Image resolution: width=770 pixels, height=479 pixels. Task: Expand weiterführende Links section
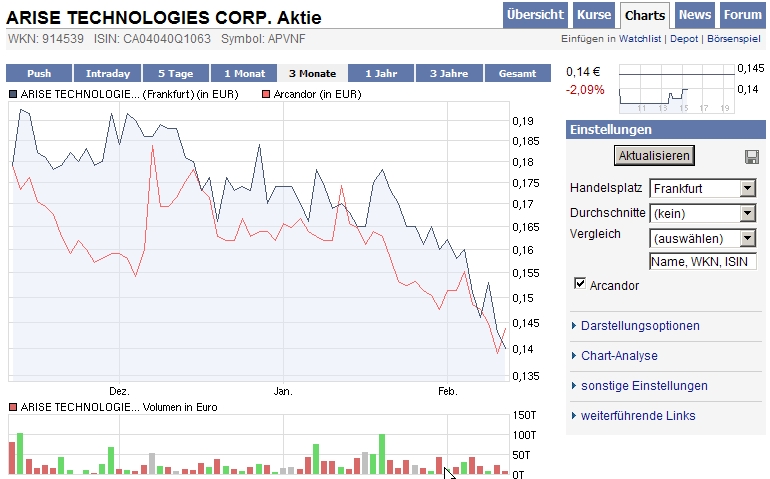[638, 416]
